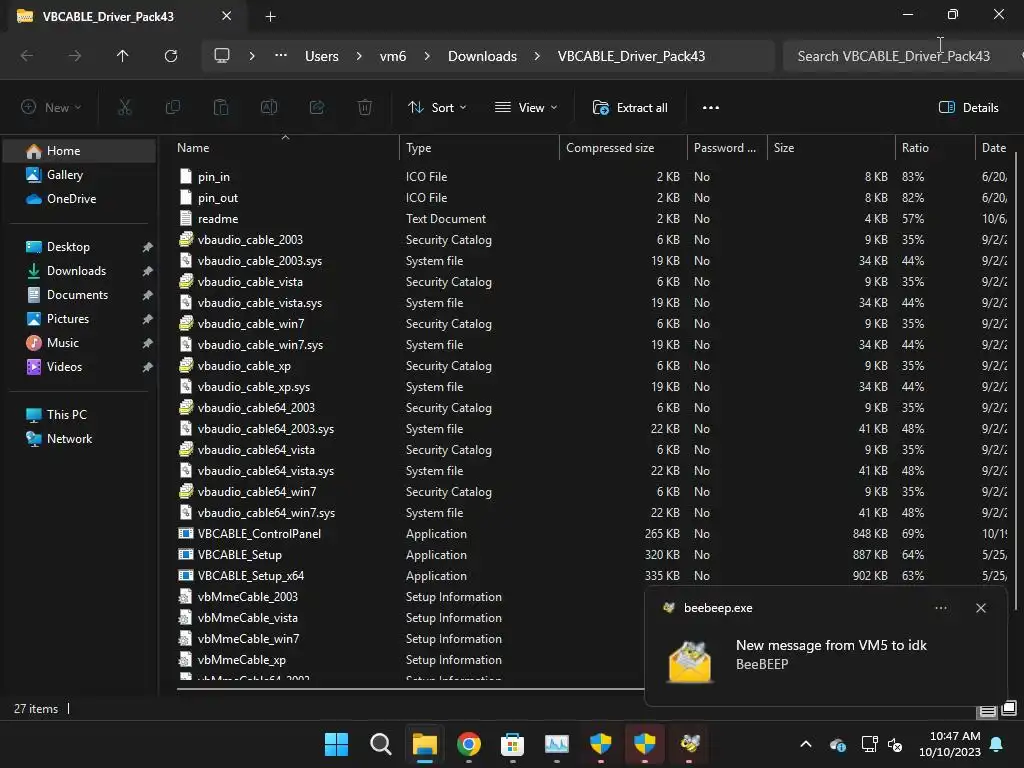
Task: Click the Copy icon in toolbar
Action: click(172, 108)
